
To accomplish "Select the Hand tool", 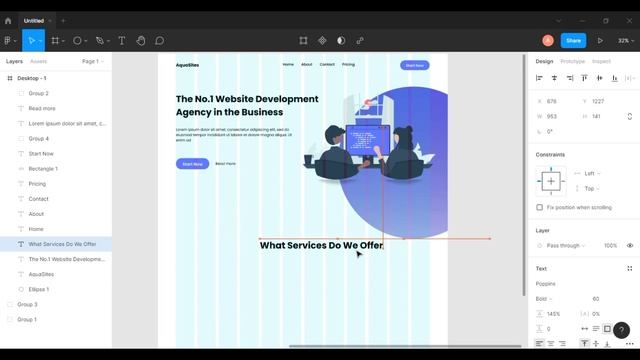I will (141, 40).
